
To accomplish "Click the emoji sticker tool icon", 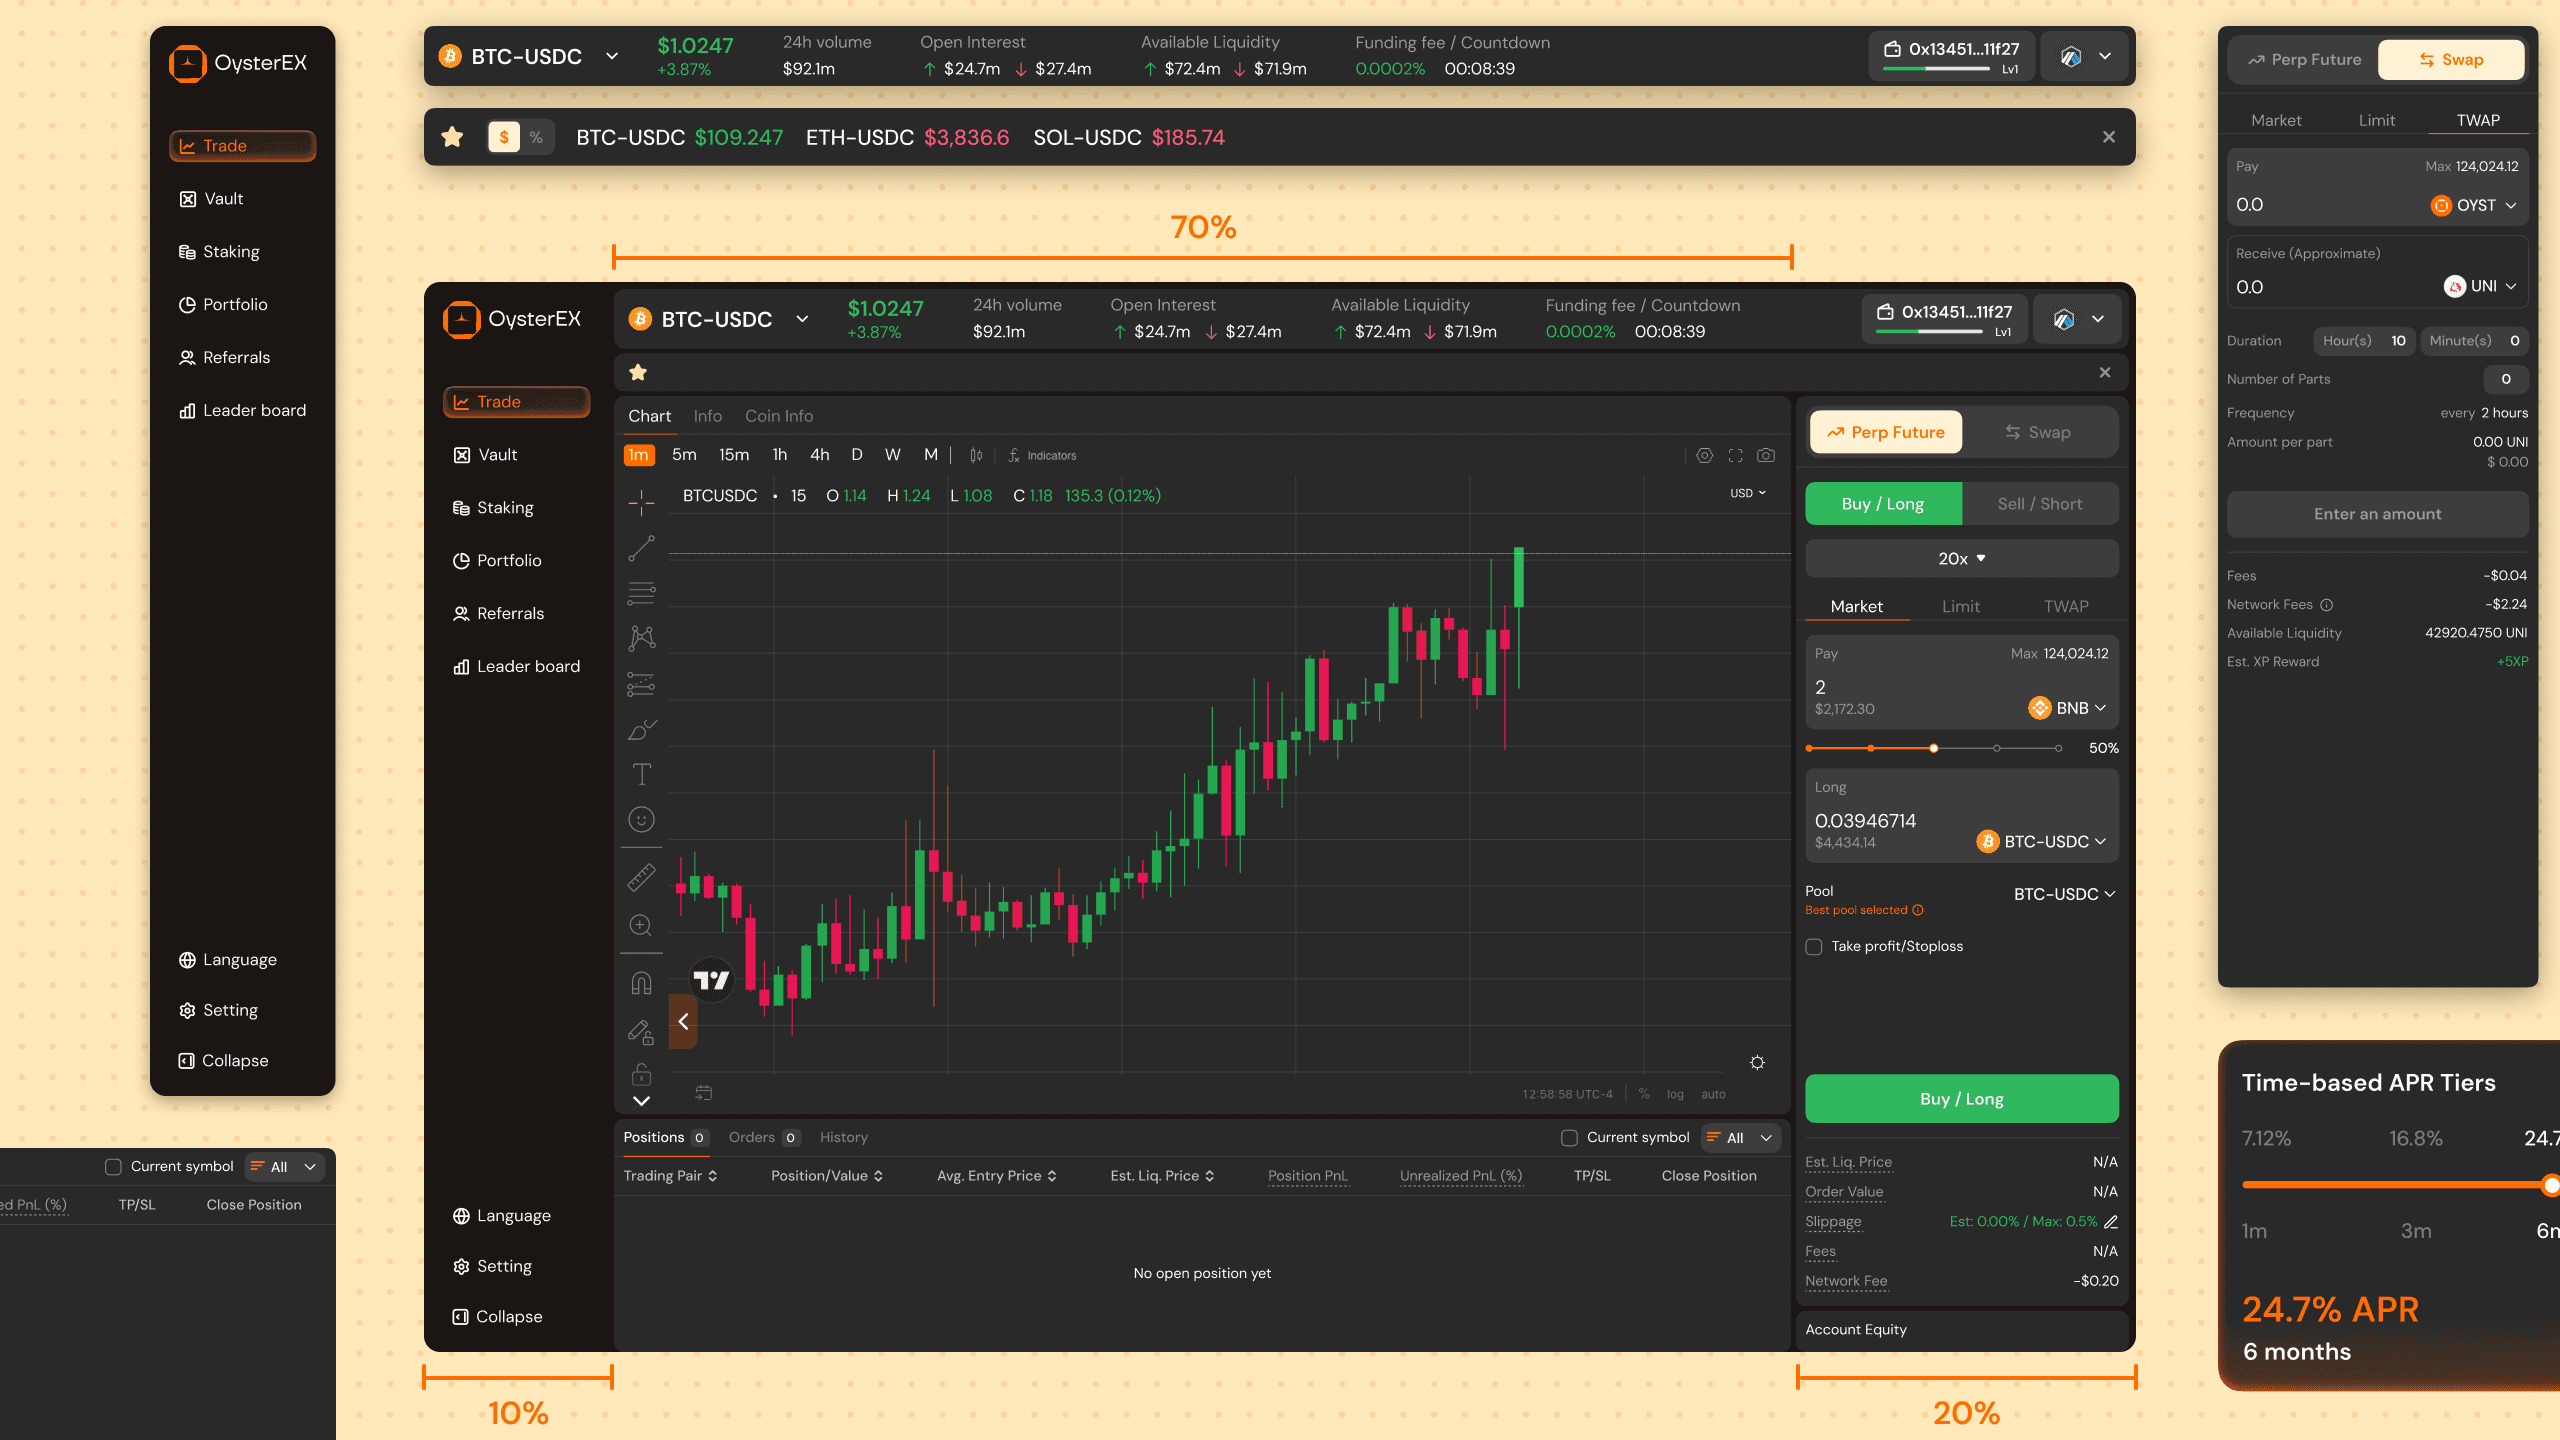I will point(641,820).
